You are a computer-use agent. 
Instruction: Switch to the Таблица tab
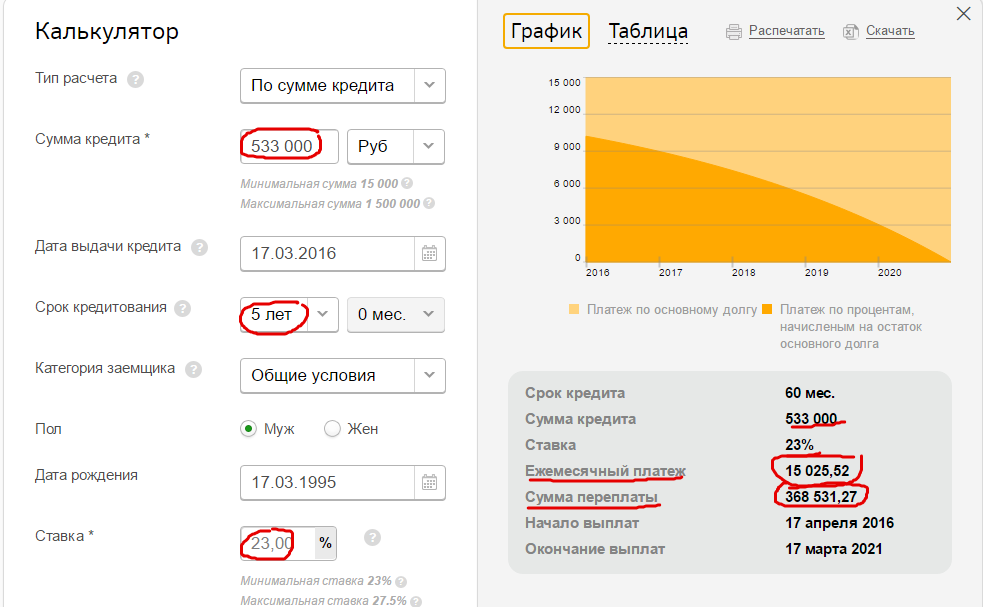point(648,31)
